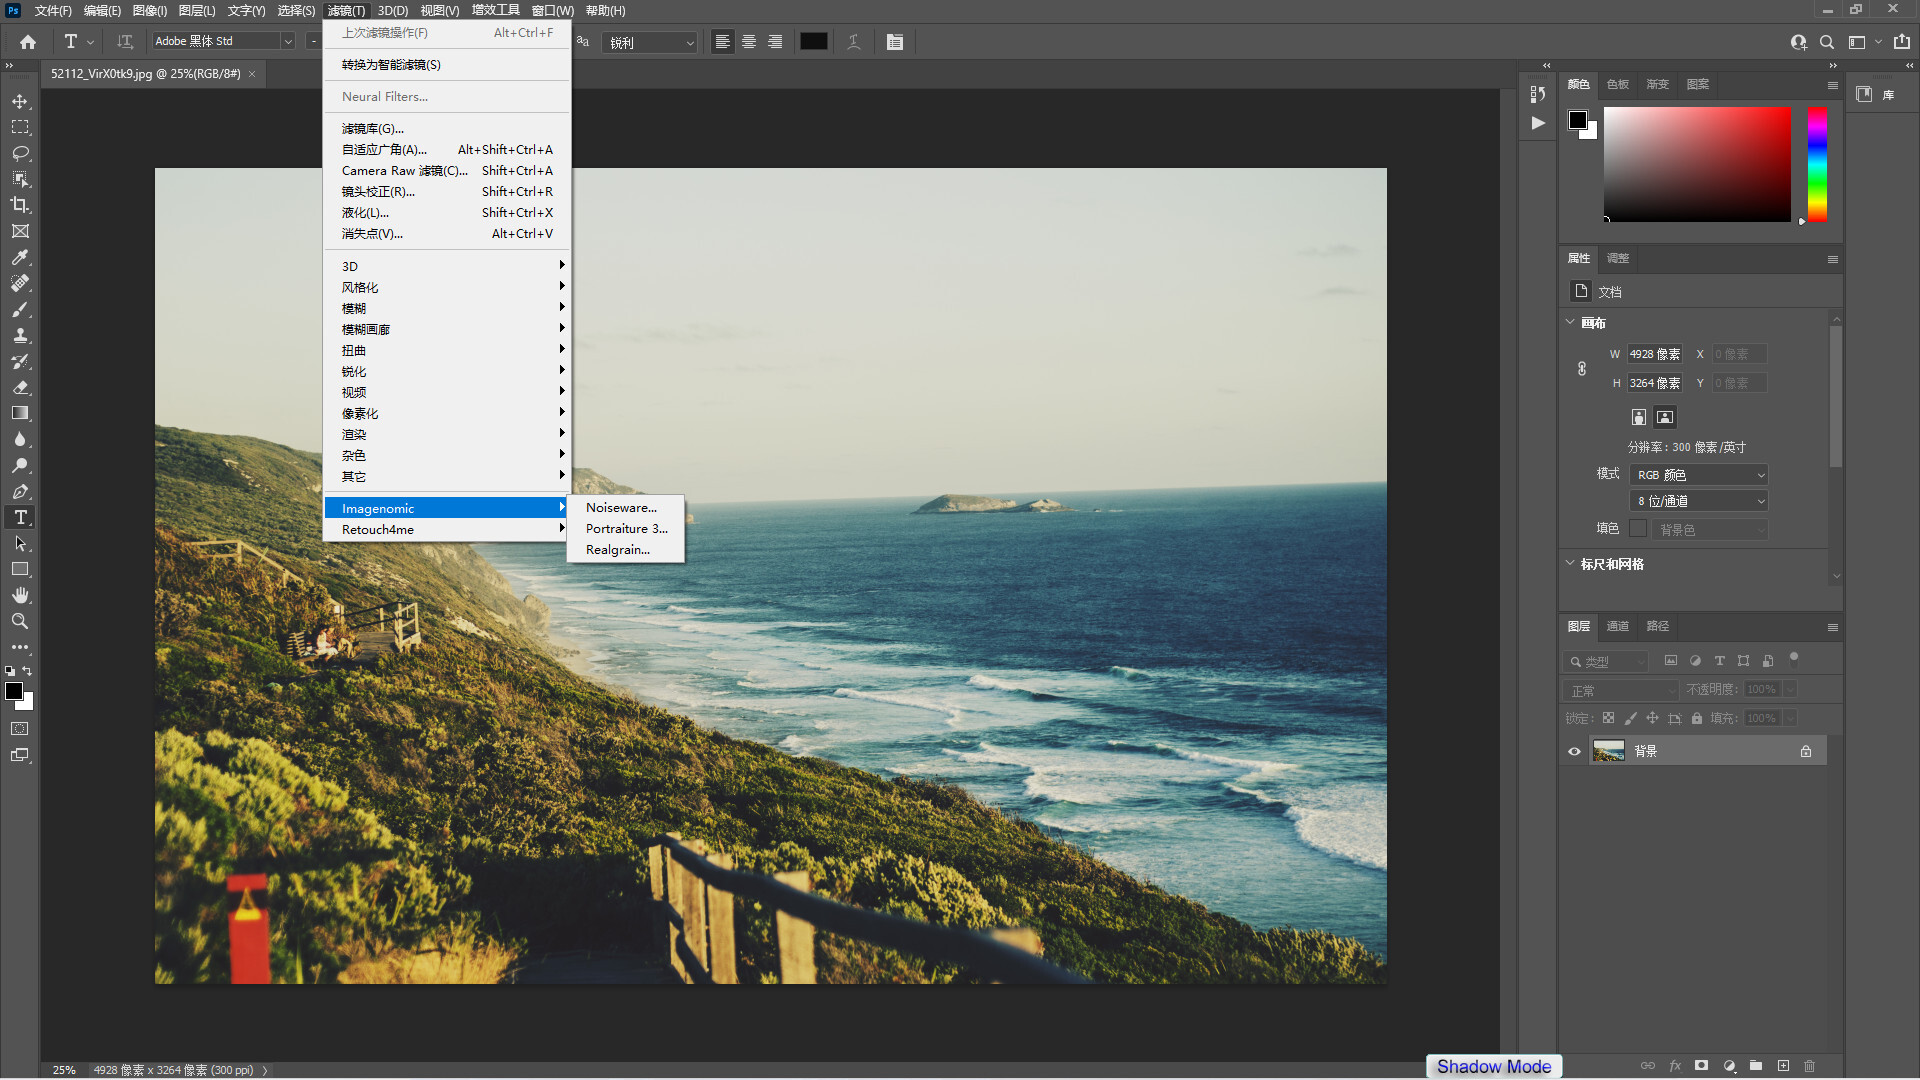Select the Lasso tool

pyautogui.click(x=20, y=153)
